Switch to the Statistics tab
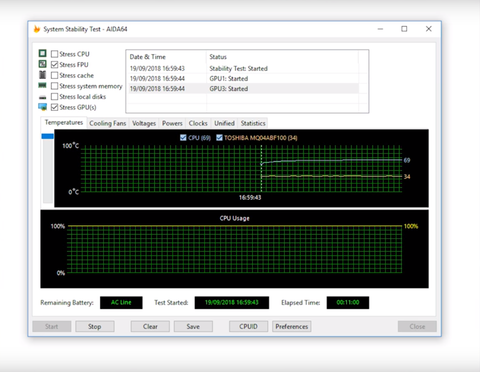Screen dimensions: 480x372 coord(253,123)
